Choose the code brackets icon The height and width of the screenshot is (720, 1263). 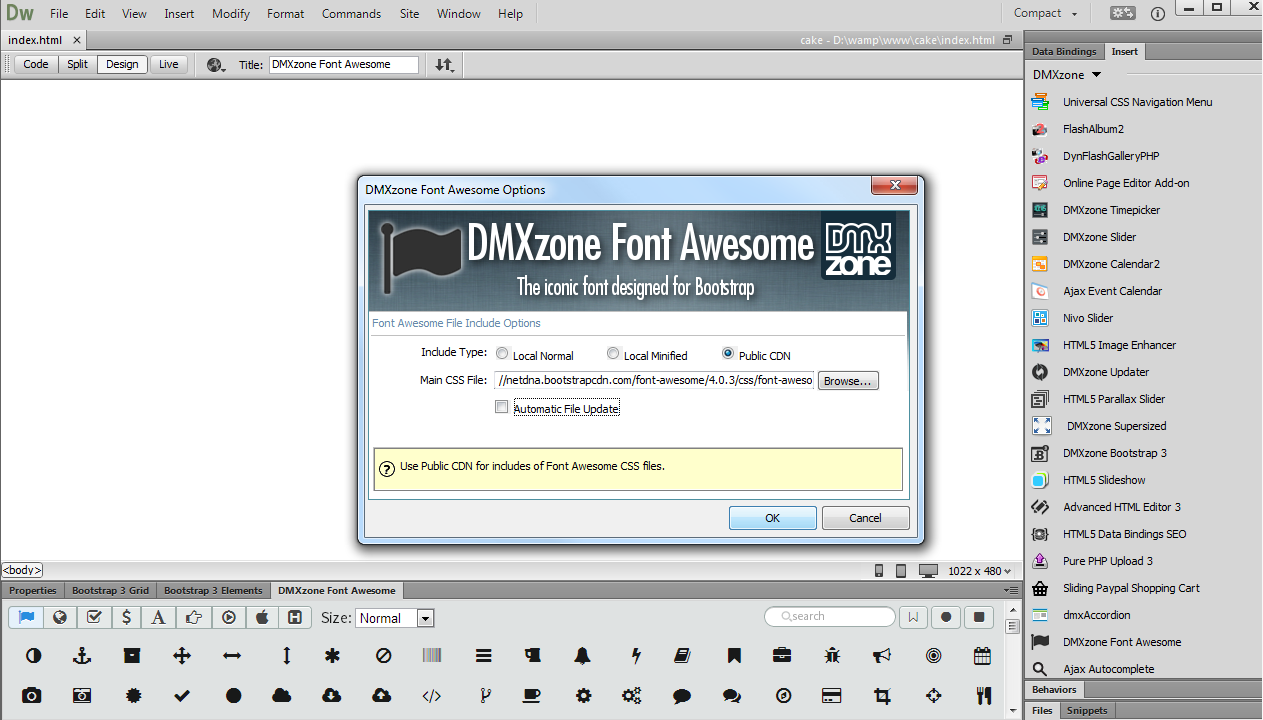click(432, 695)
